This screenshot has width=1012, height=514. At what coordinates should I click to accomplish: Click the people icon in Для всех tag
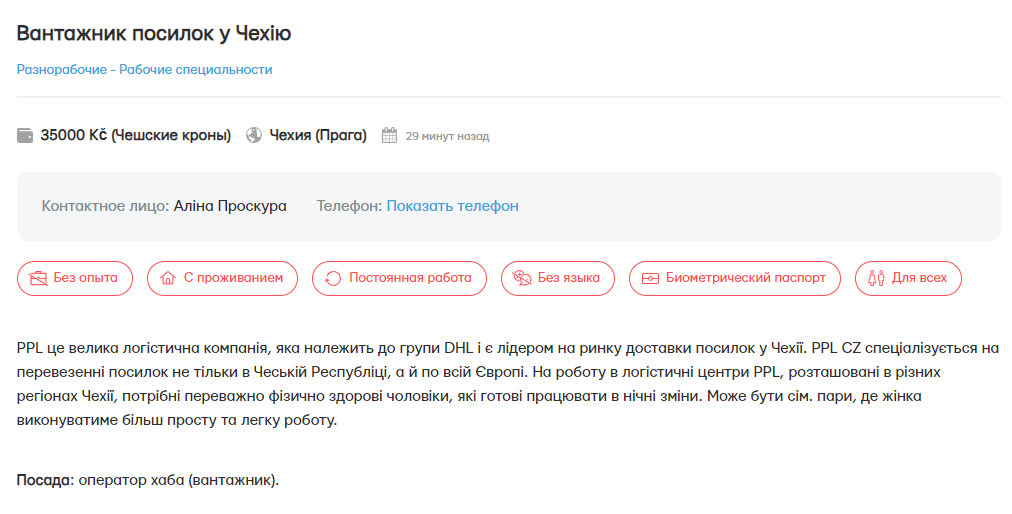(876, 278)
